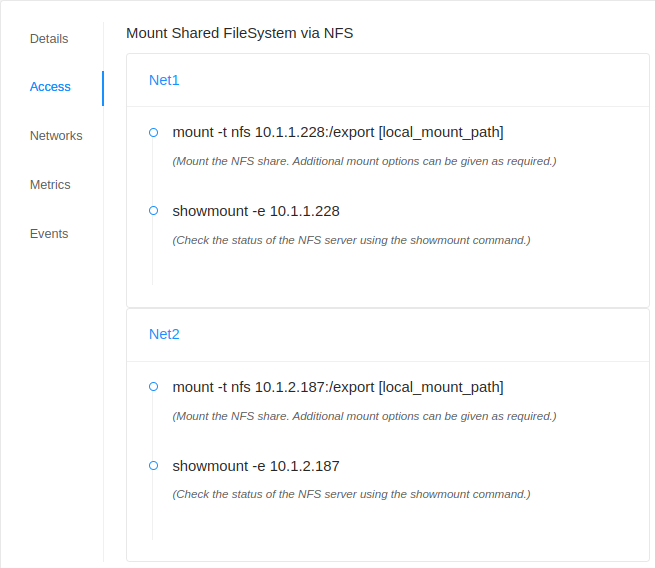This screenshot has width=655, height=568.
Task: Click timeline dot beside showmount 10.1.1.228
Action: click(153, 211)
